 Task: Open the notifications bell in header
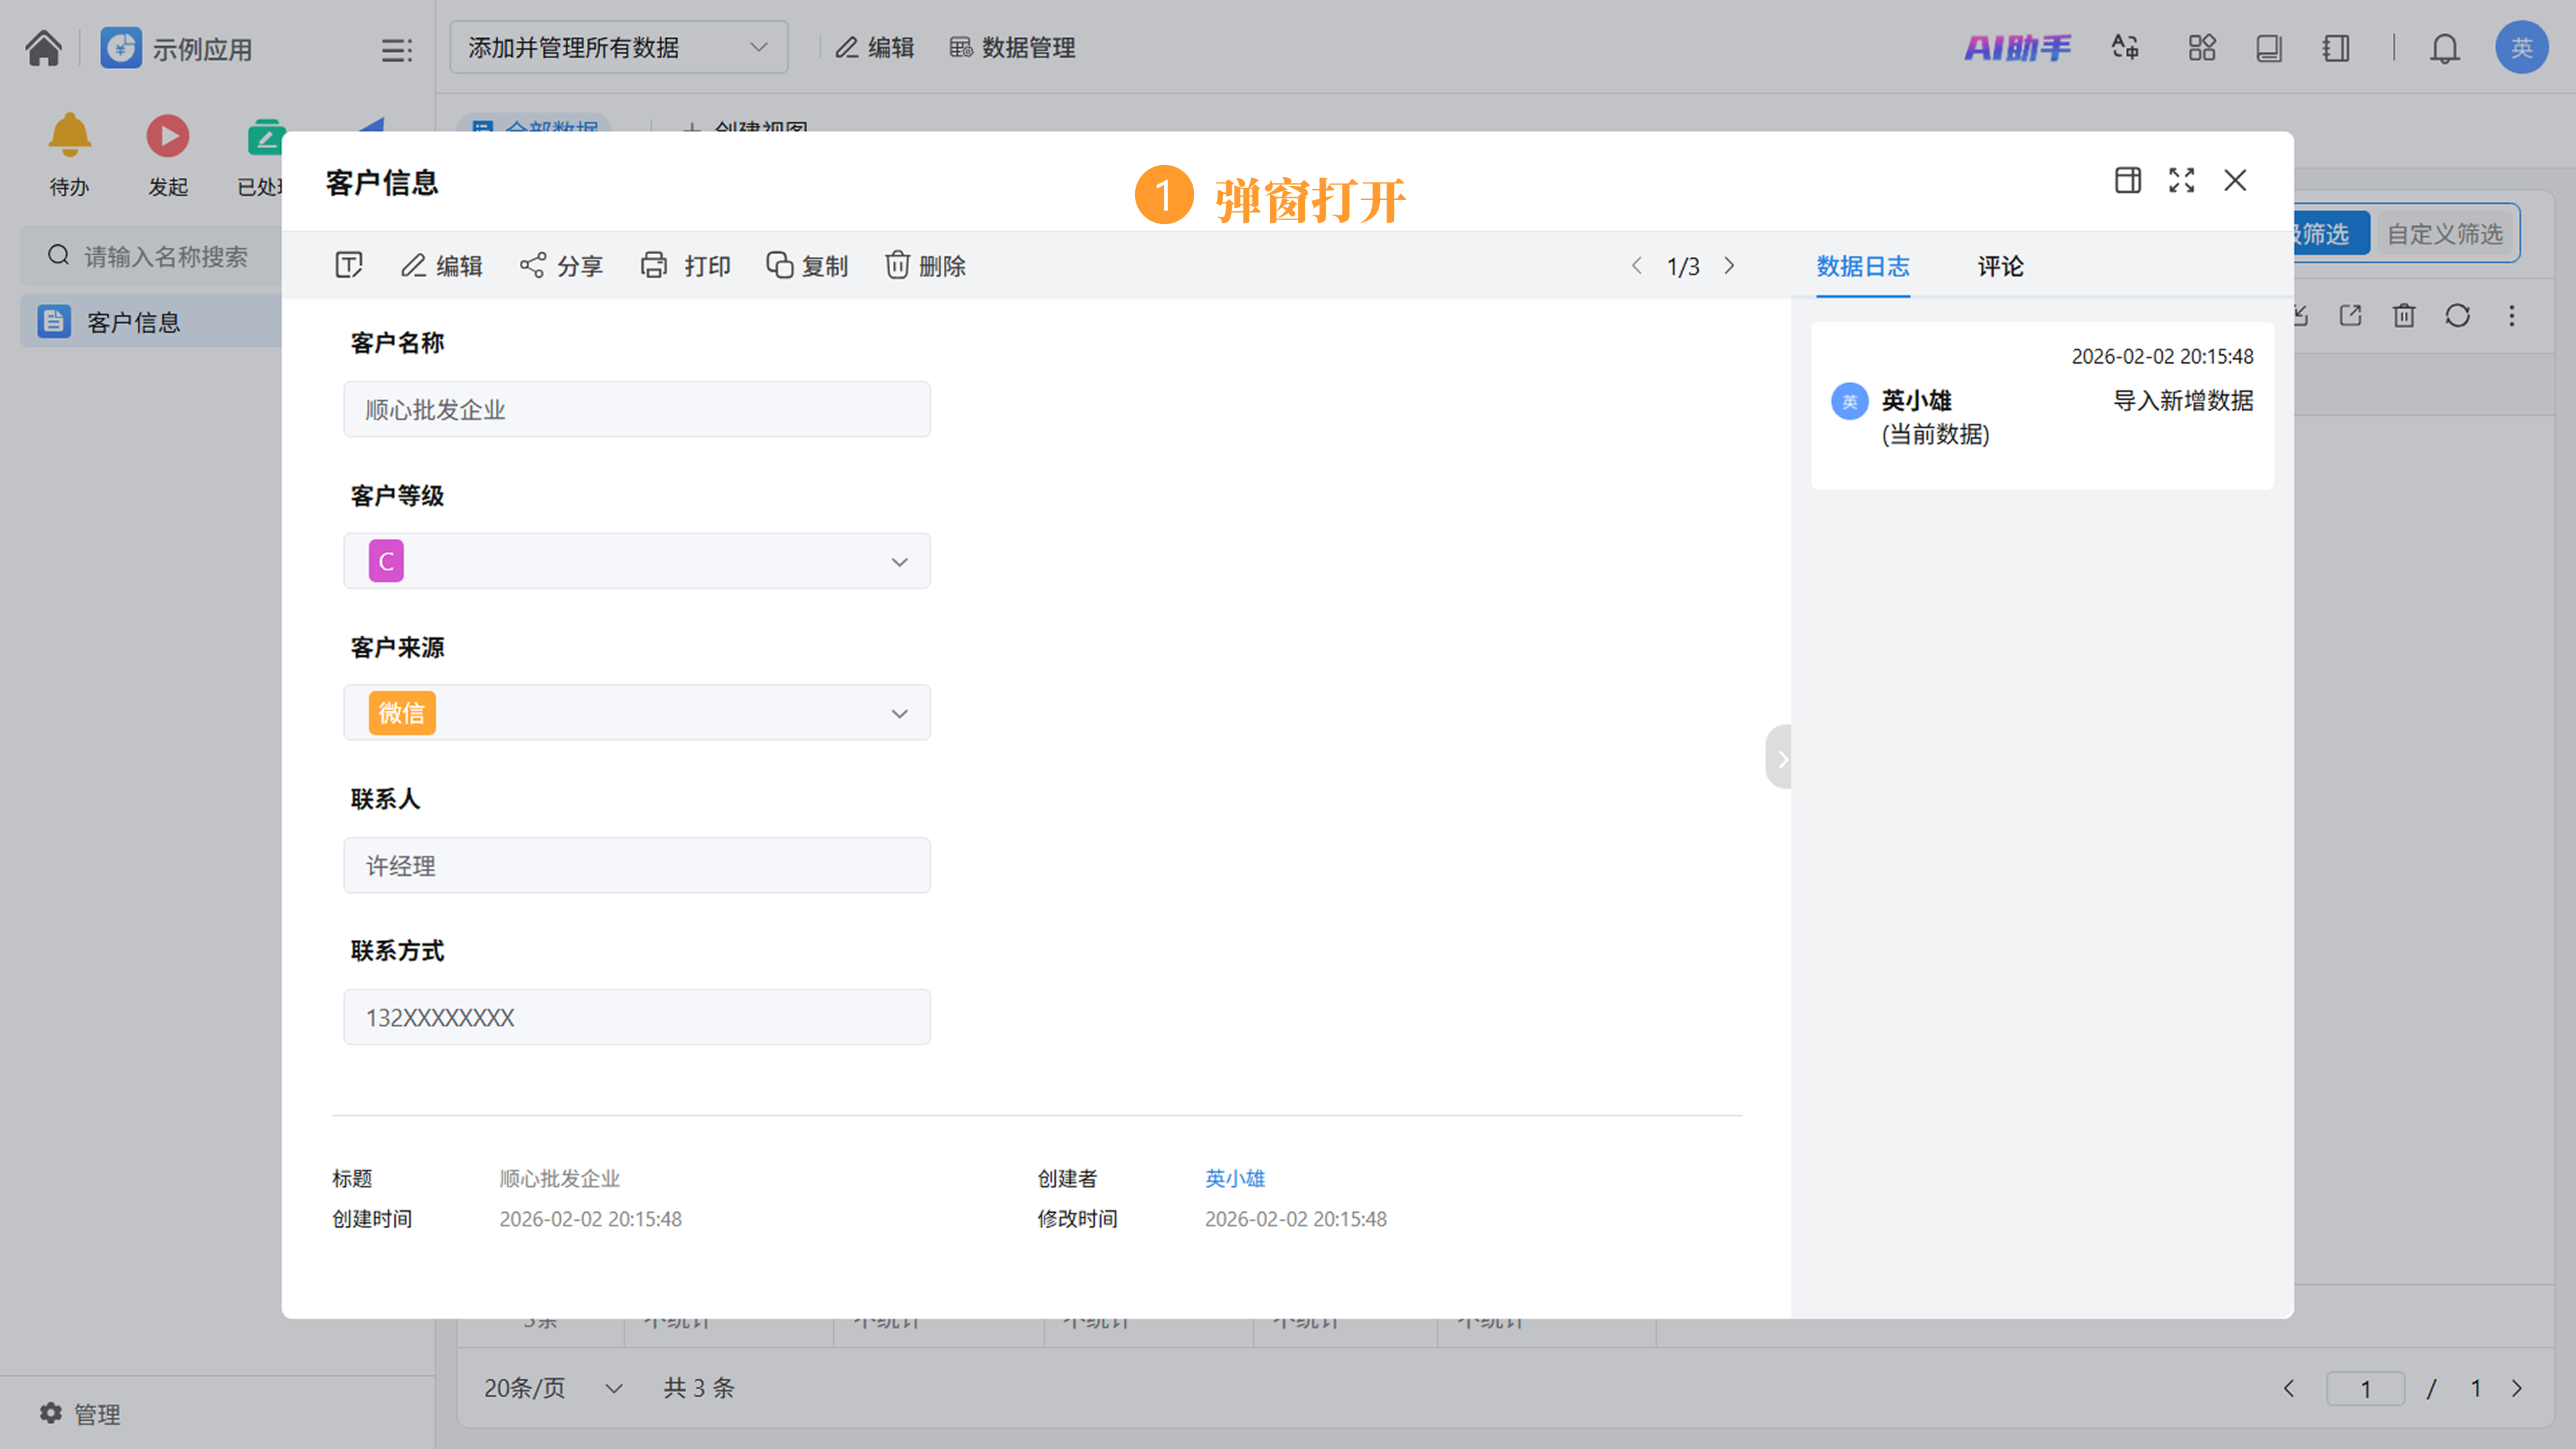click(x=2444, y=48)
